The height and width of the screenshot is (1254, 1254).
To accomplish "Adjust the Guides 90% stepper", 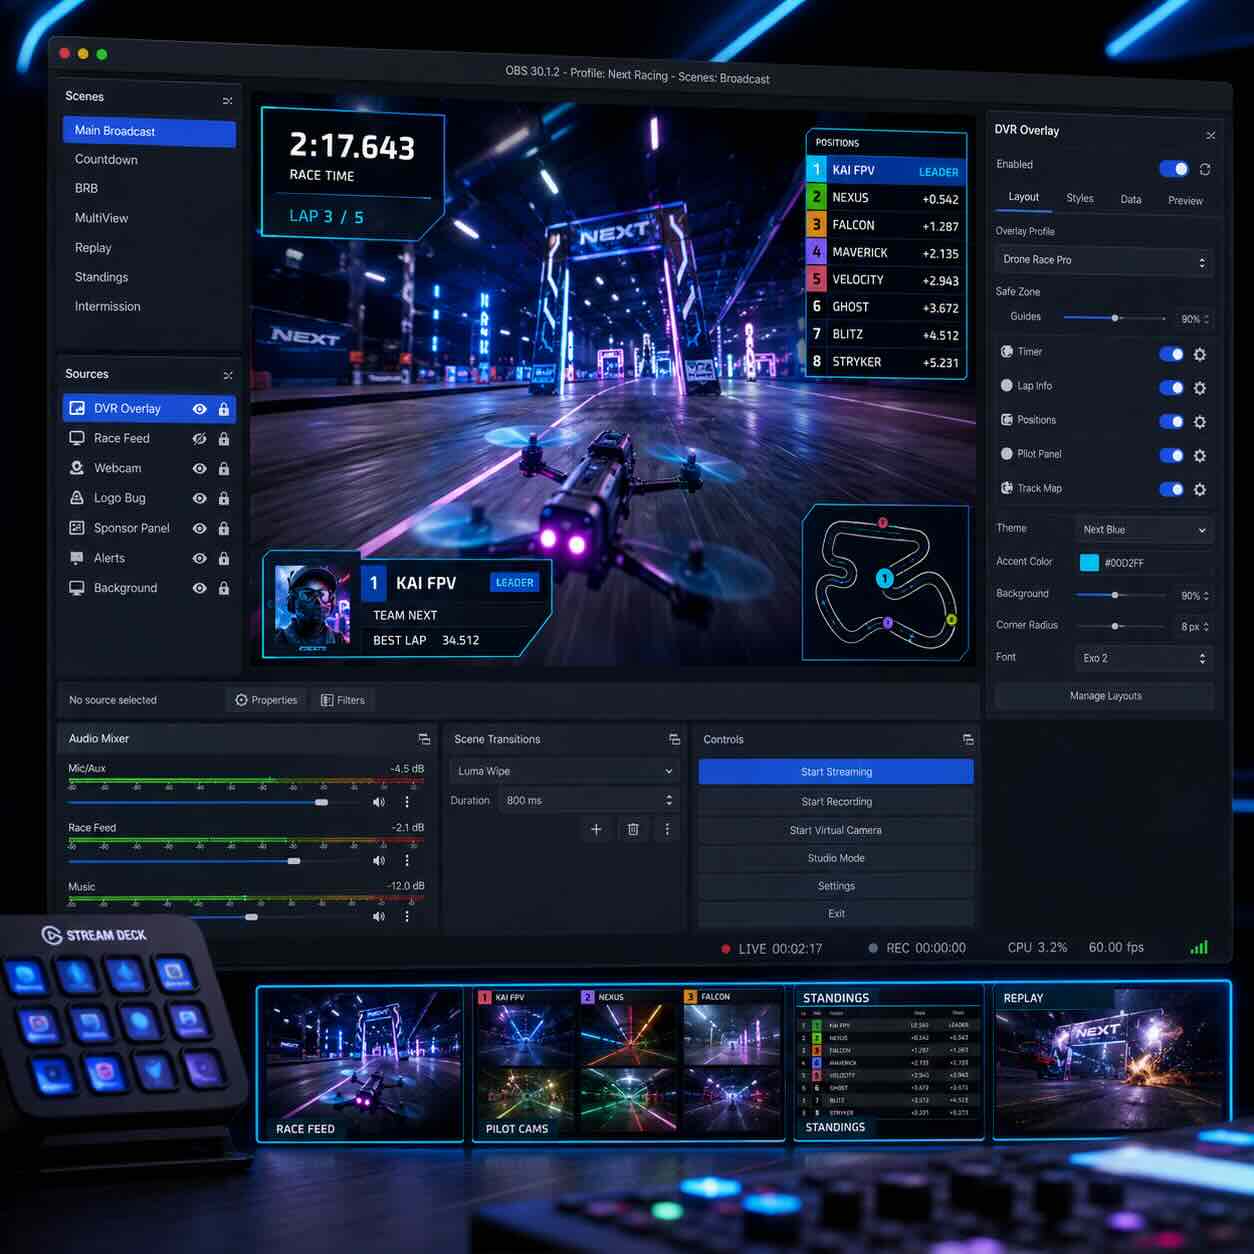I will pyautogui.click(x=1207, y=319).
